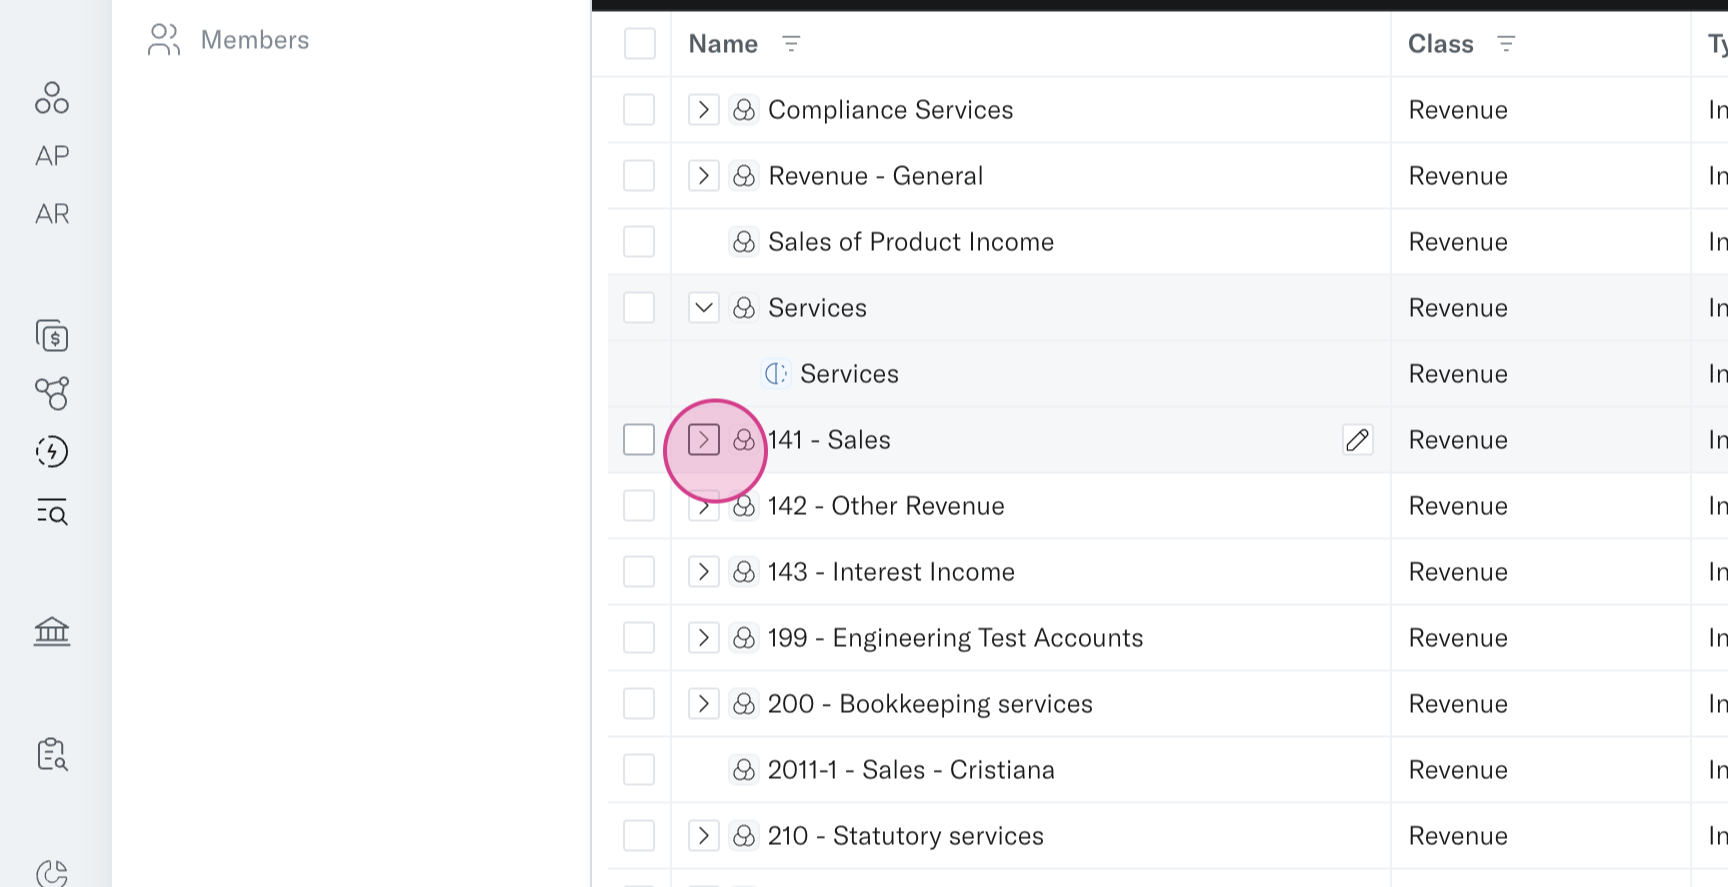The height and width of the screenshot is (887, 1728).
Task: Click the edit pencil on 141 - Sales
Action: pyautogui.click(x=1357, y=440)
